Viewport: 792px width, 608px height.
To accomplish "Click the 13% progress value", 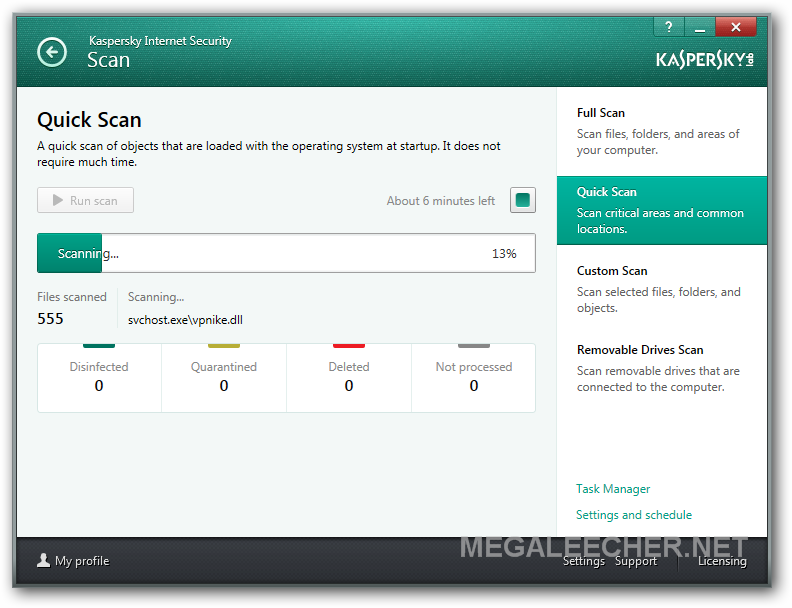I will coord(504,254).
